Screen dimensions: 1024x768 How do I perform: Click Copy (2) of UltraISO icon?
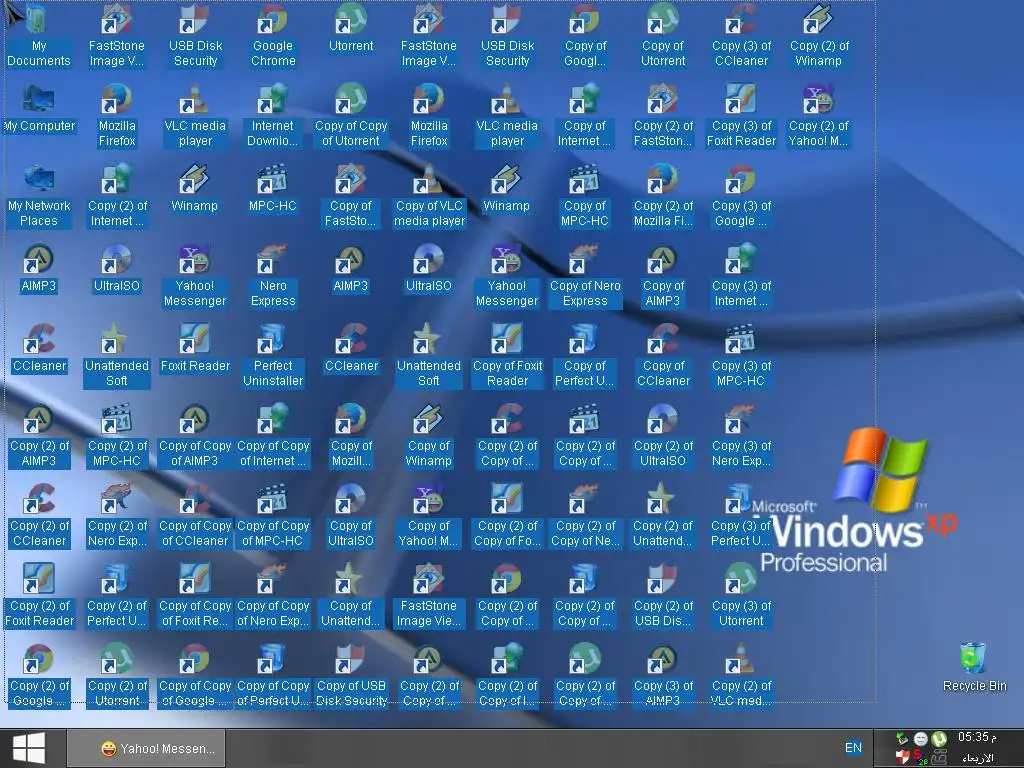pos(663,436)
